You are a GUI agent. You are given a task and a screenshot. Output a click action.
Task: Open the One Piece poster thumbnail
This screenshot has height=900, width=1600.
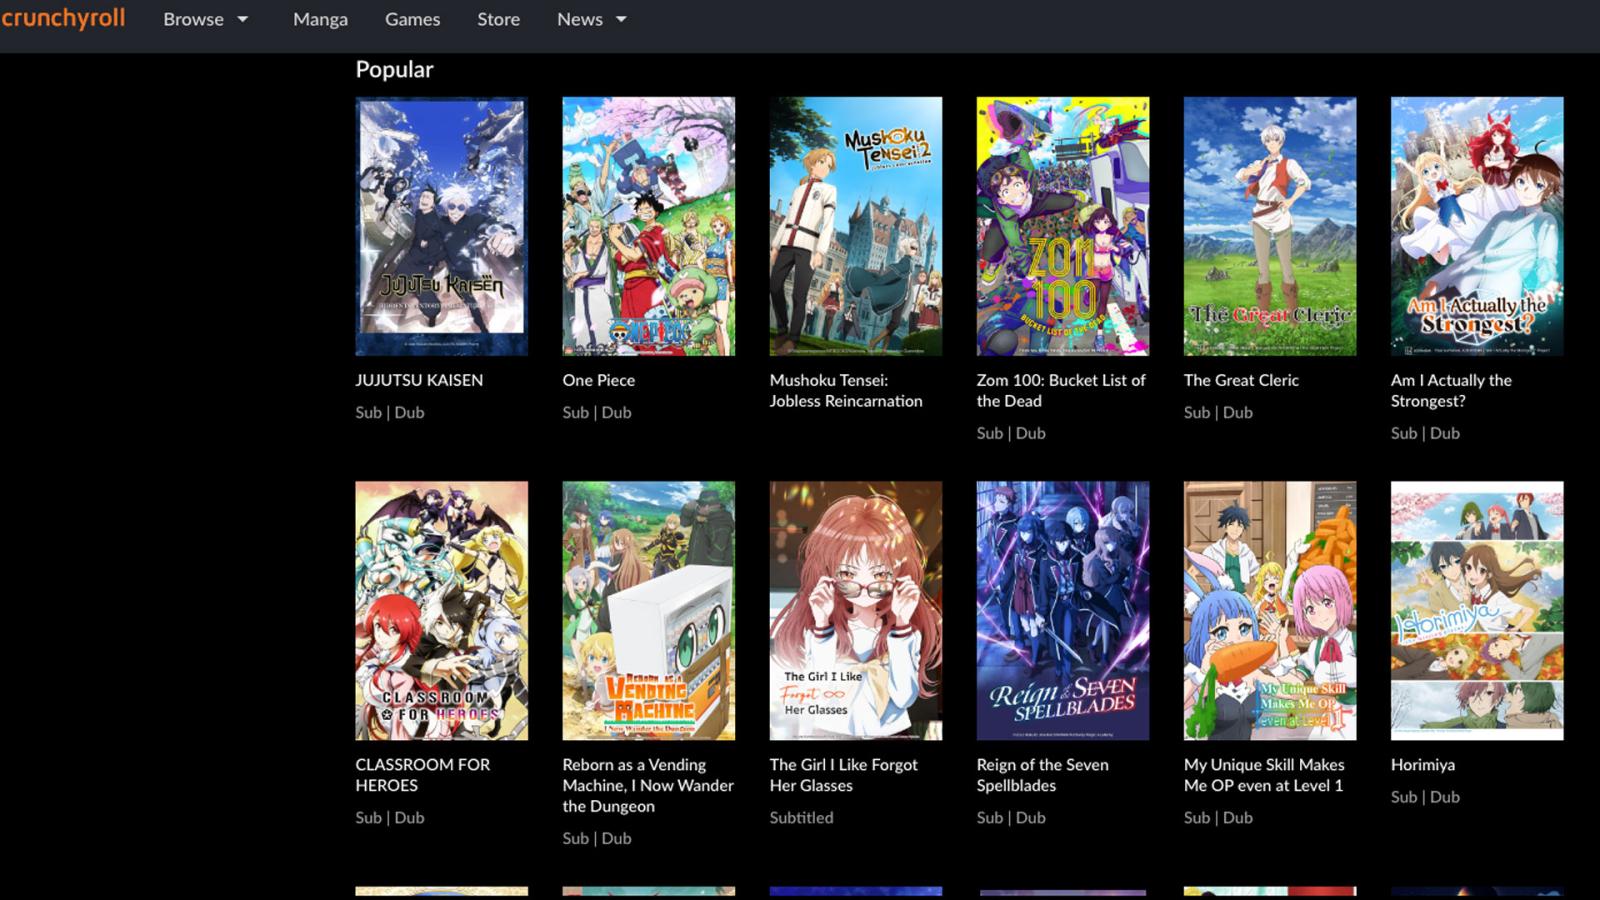tap(648, 226)
